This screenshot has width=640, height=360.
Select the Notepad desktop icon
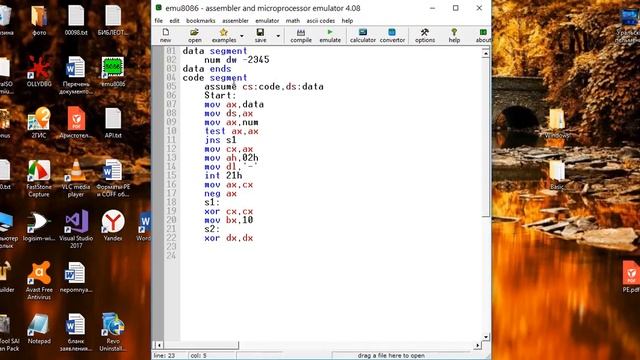pos(39,329)
